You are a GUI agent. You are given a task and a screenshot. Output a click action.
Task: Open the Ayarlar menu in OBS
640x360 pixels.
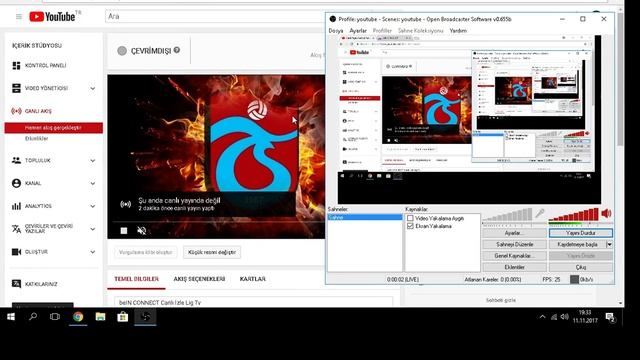tap(358, 31)
